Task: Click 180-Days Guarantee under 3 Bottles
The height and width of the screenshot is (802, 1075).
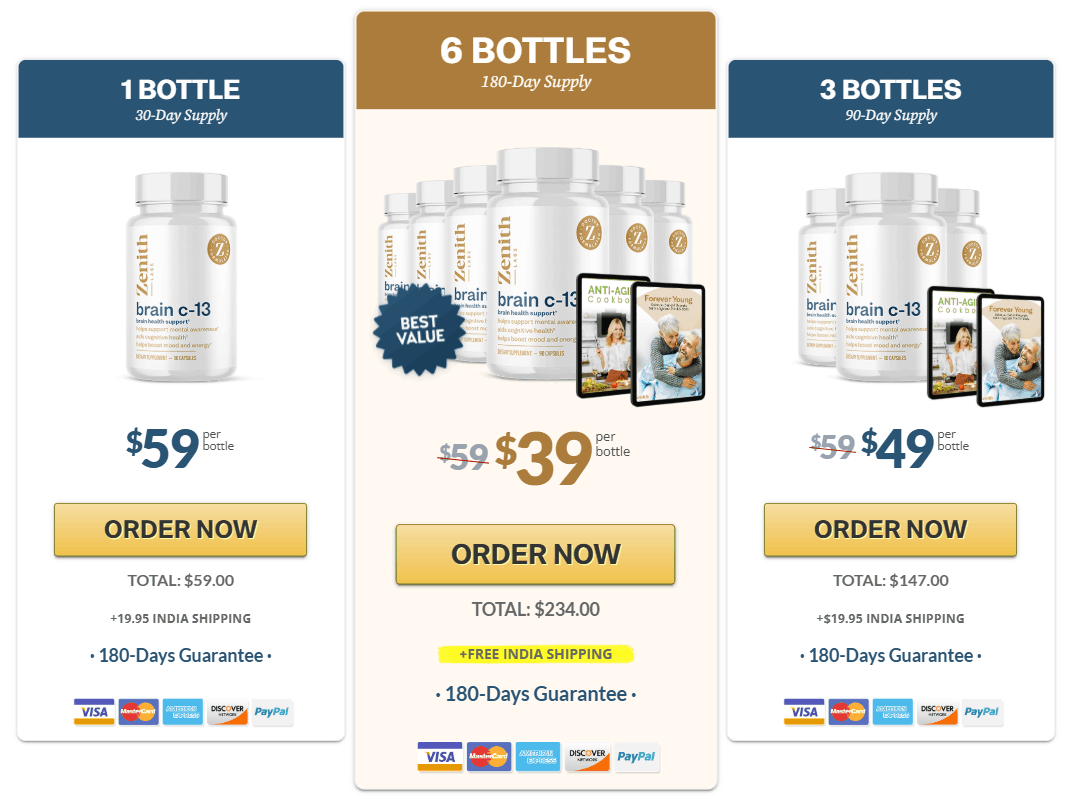Action: (891, 656)
